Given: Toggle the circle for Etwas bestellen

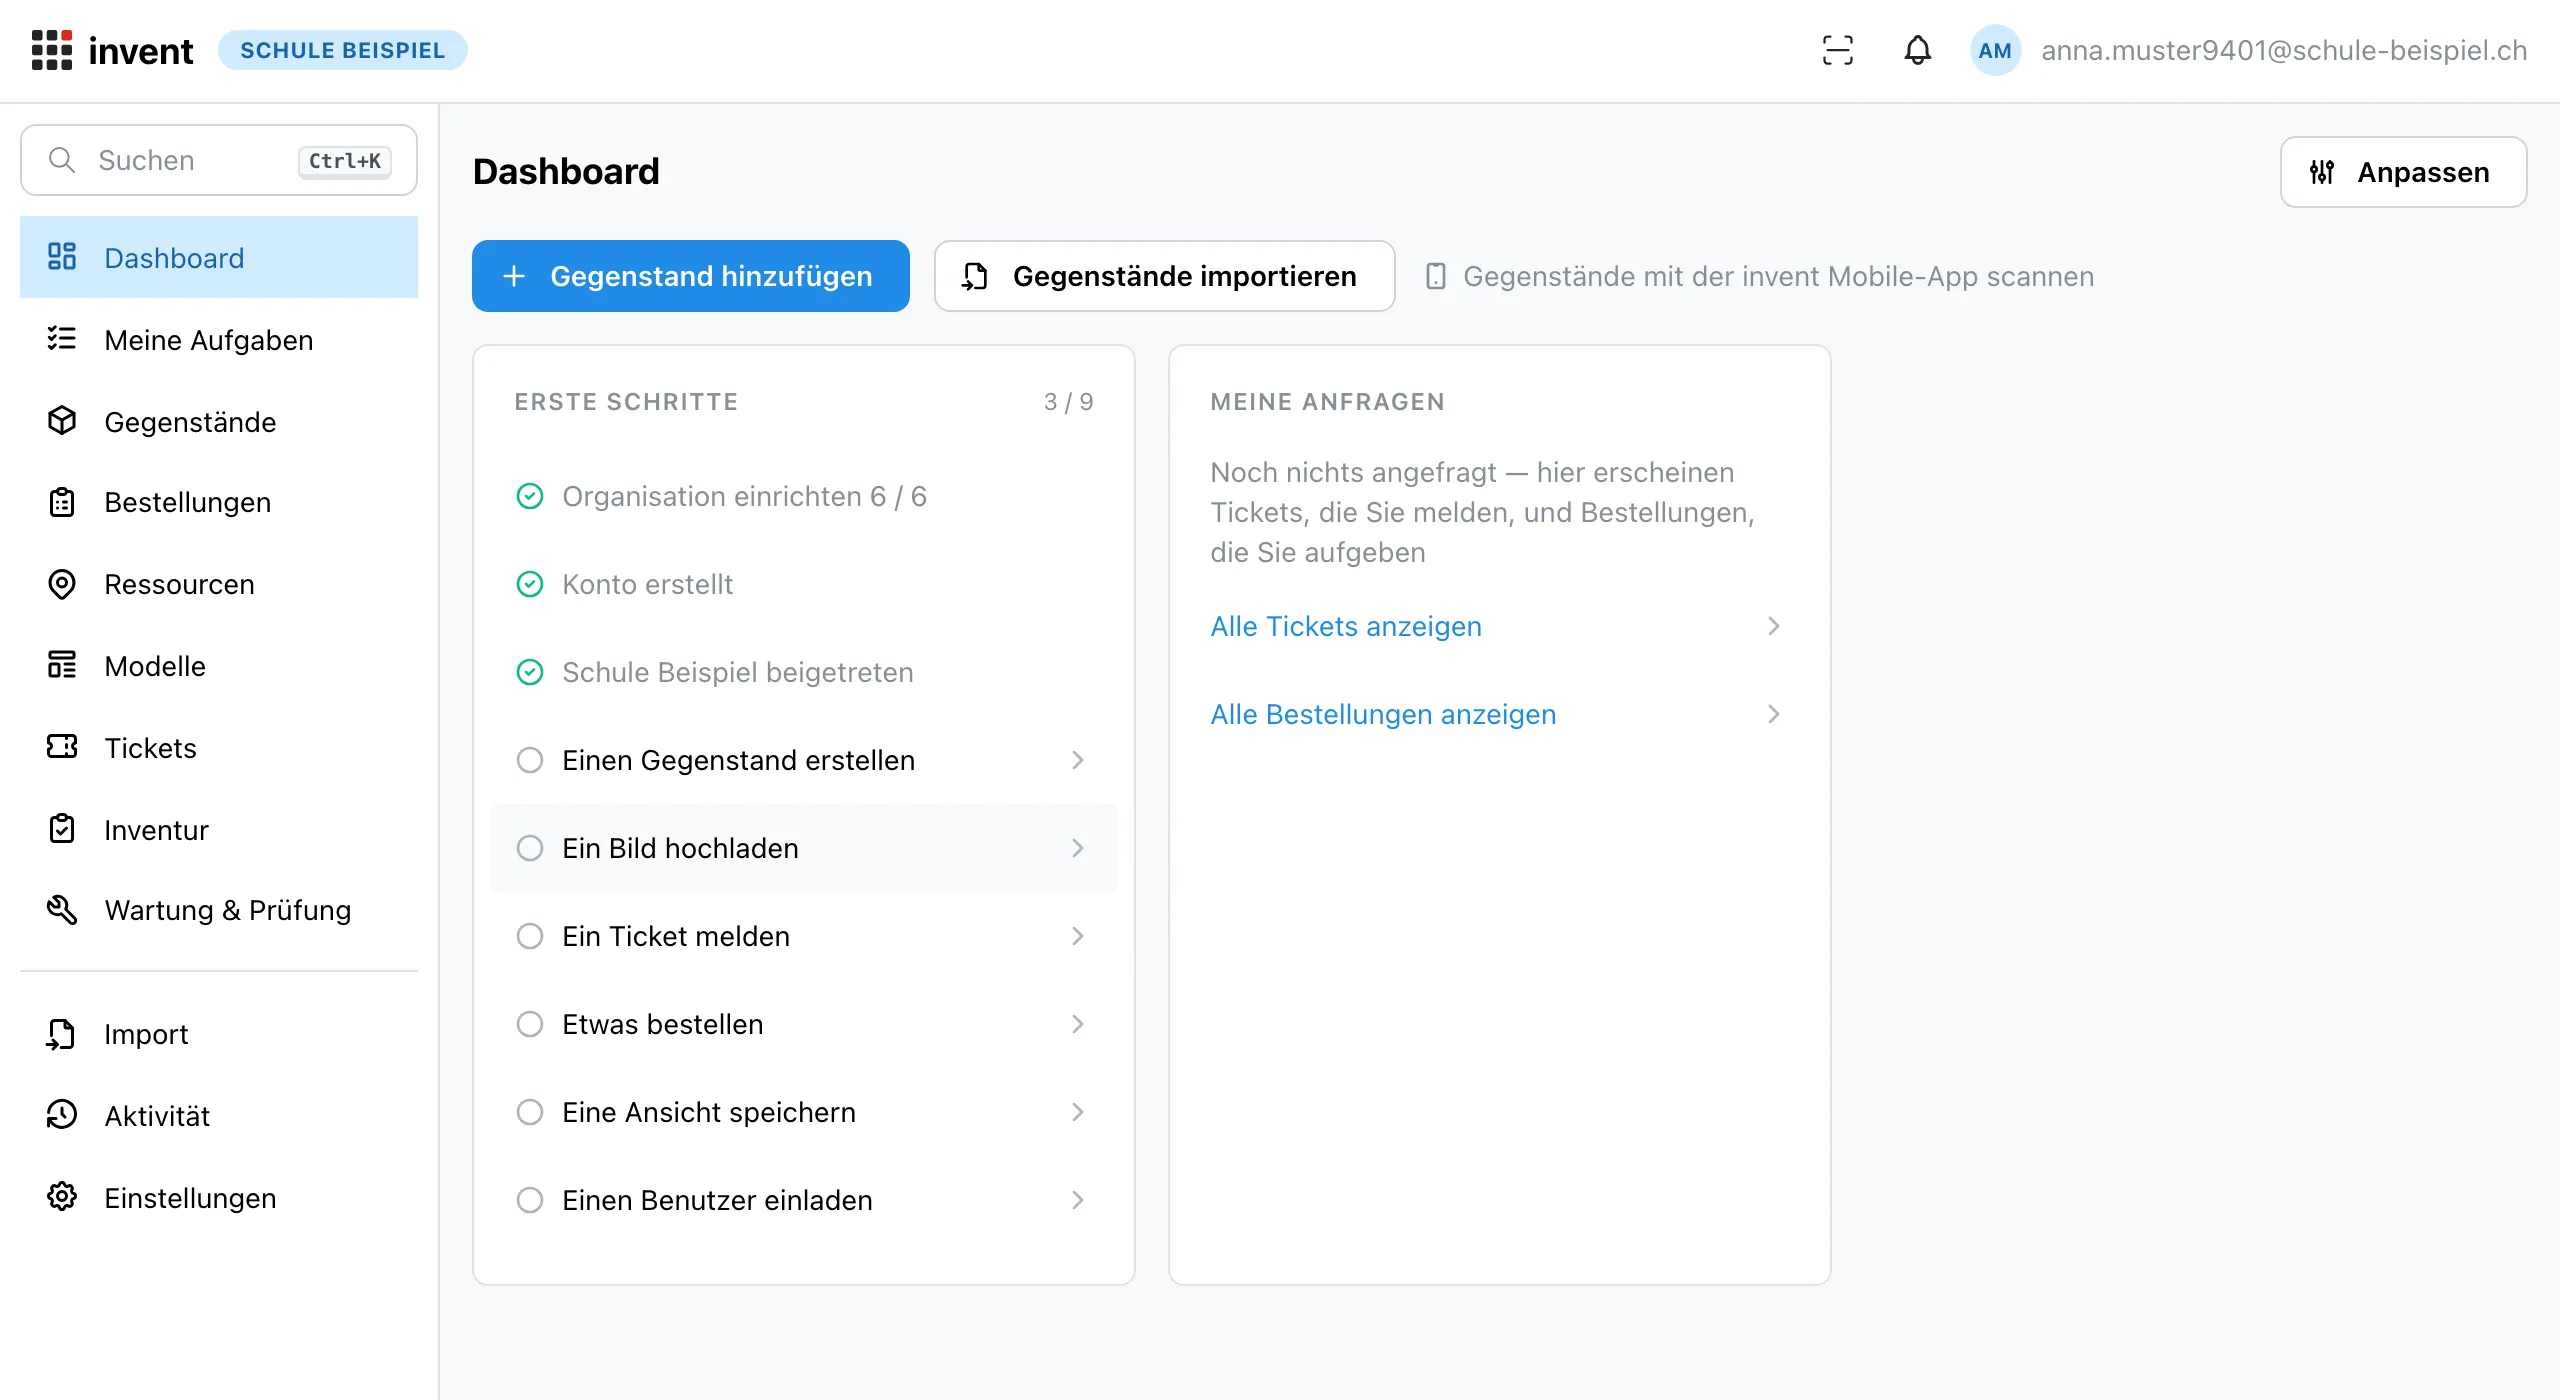Looking at the screenshot, I should point(530,1024).
